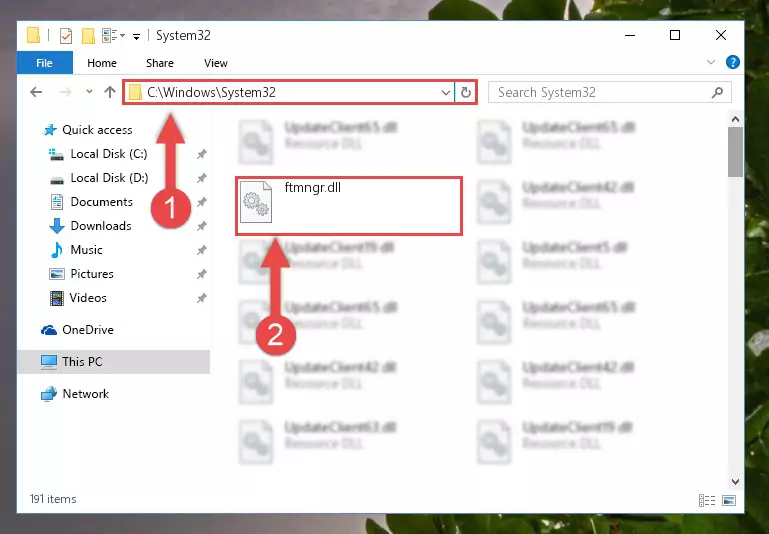Click the 191 items status text
769x534 pixels.
click(x=53, y=499)
